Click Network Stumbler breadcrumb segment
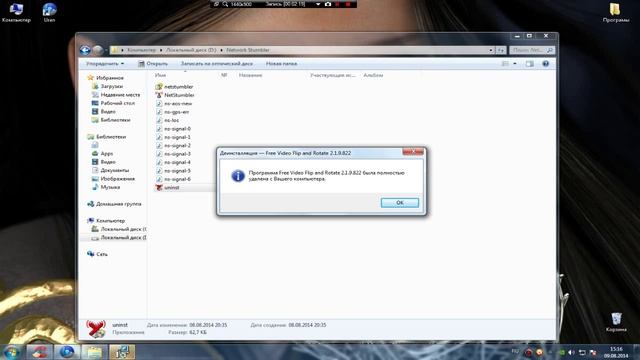The image size is (640, 360). (248, 50)
